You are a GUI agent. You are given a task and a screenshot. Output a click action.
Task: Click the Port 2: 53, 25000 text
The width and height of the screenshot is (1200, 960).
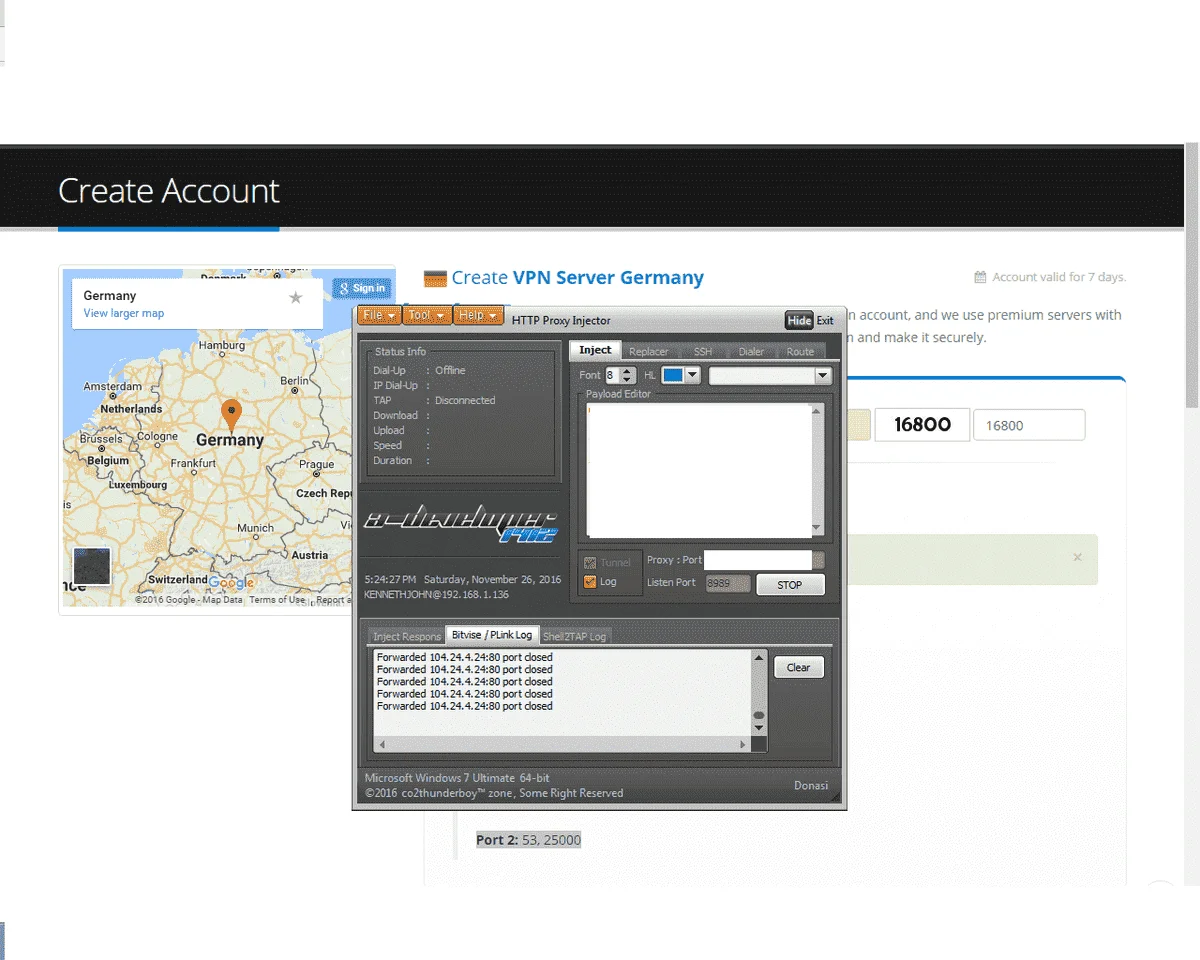point(528,840)
